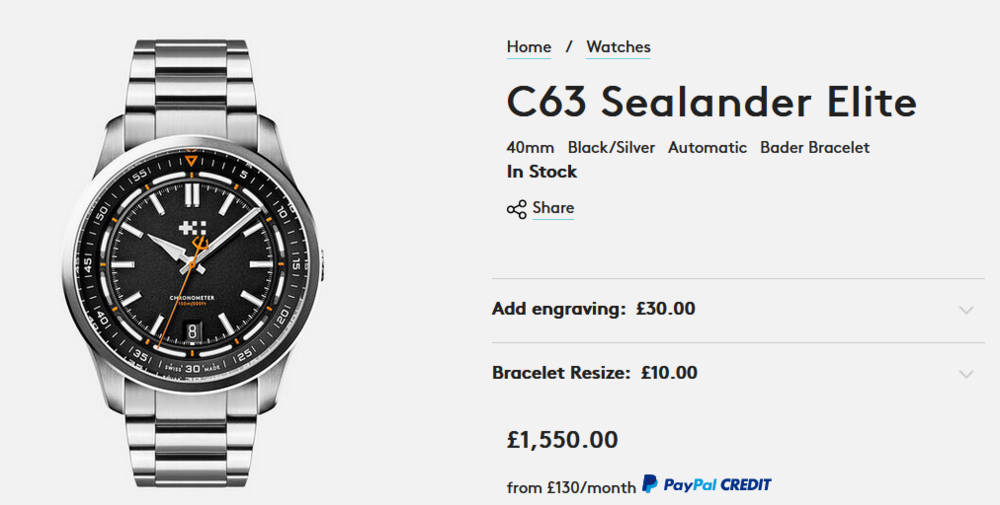1000x505 pixels.
Task: Click the Bracelet Resize £10.00 label
Action: [x=595, y=373]
